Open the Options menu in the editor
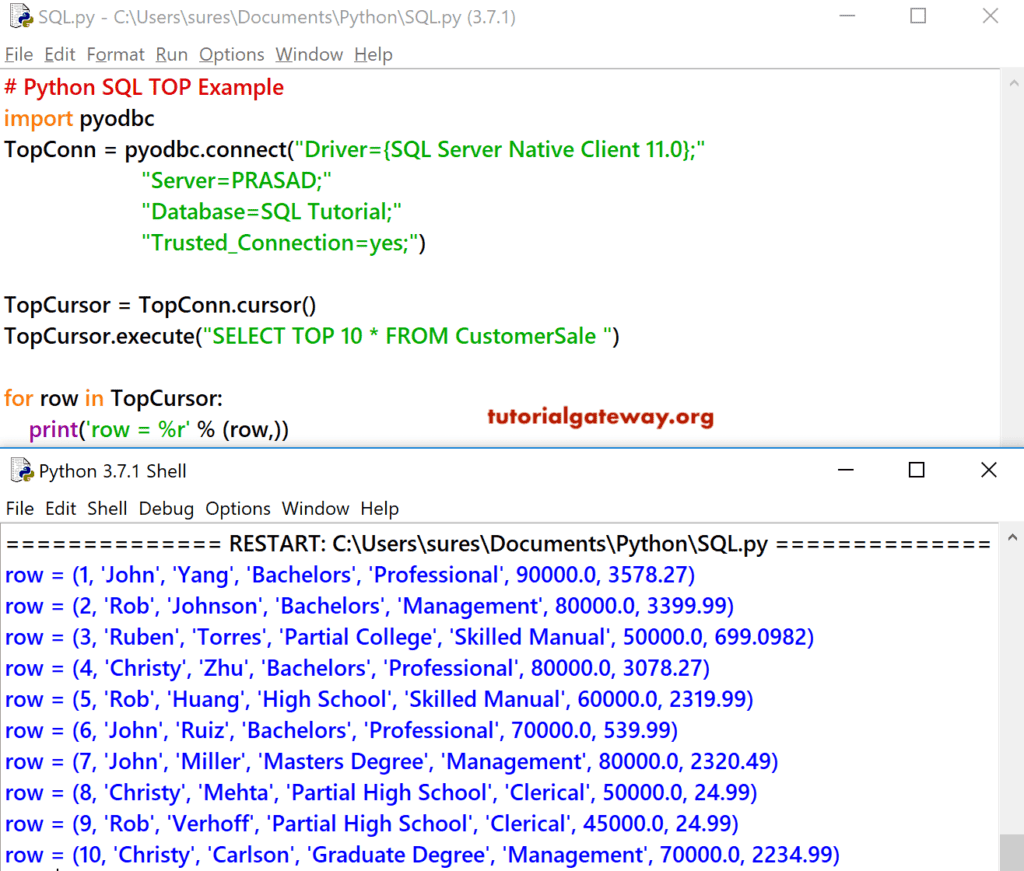The height and width of the screenshot is (871, 1024). 231,54
